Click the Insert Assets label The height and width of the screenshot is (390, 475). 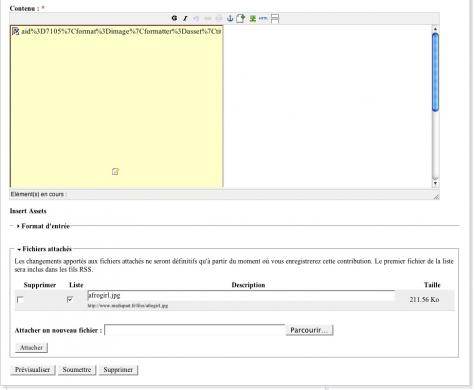[x=28, y=211]
